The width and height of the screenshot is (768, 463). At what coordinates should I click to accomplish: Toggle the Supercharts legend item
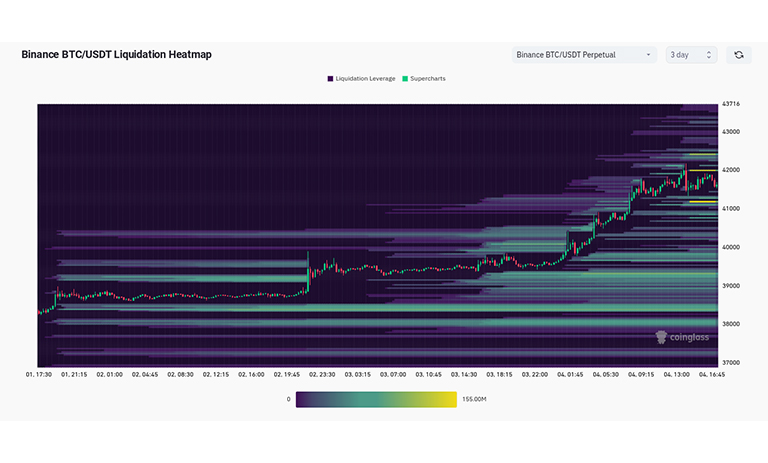click(x=424, y=78)
